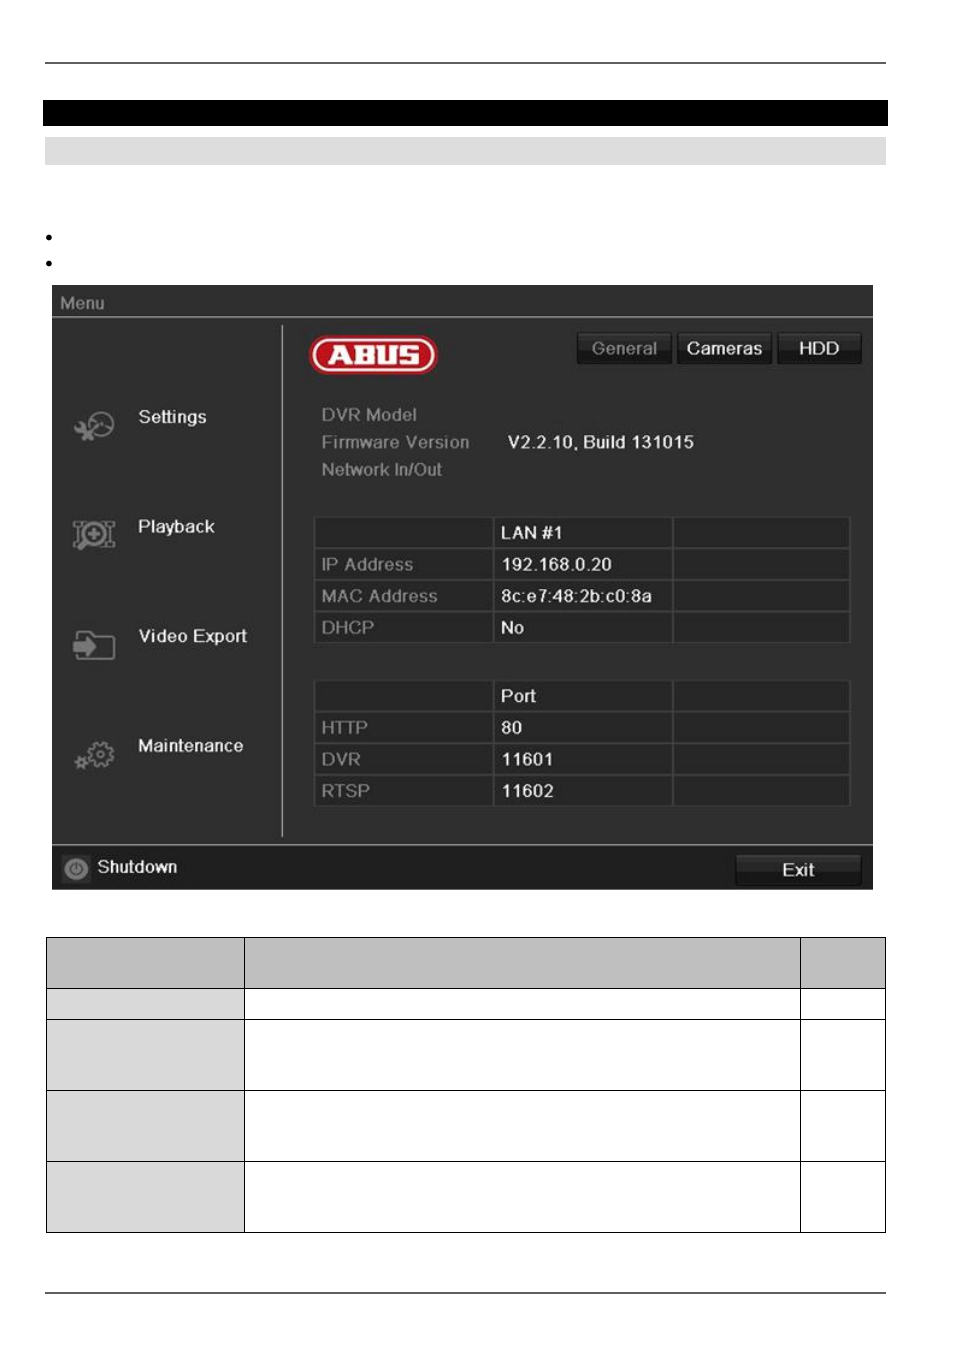The width and height of the screenshot is (954, 1350).
Task: Click the HTTP port value 80
Action: pyautogui.click(x=511, y=728)
